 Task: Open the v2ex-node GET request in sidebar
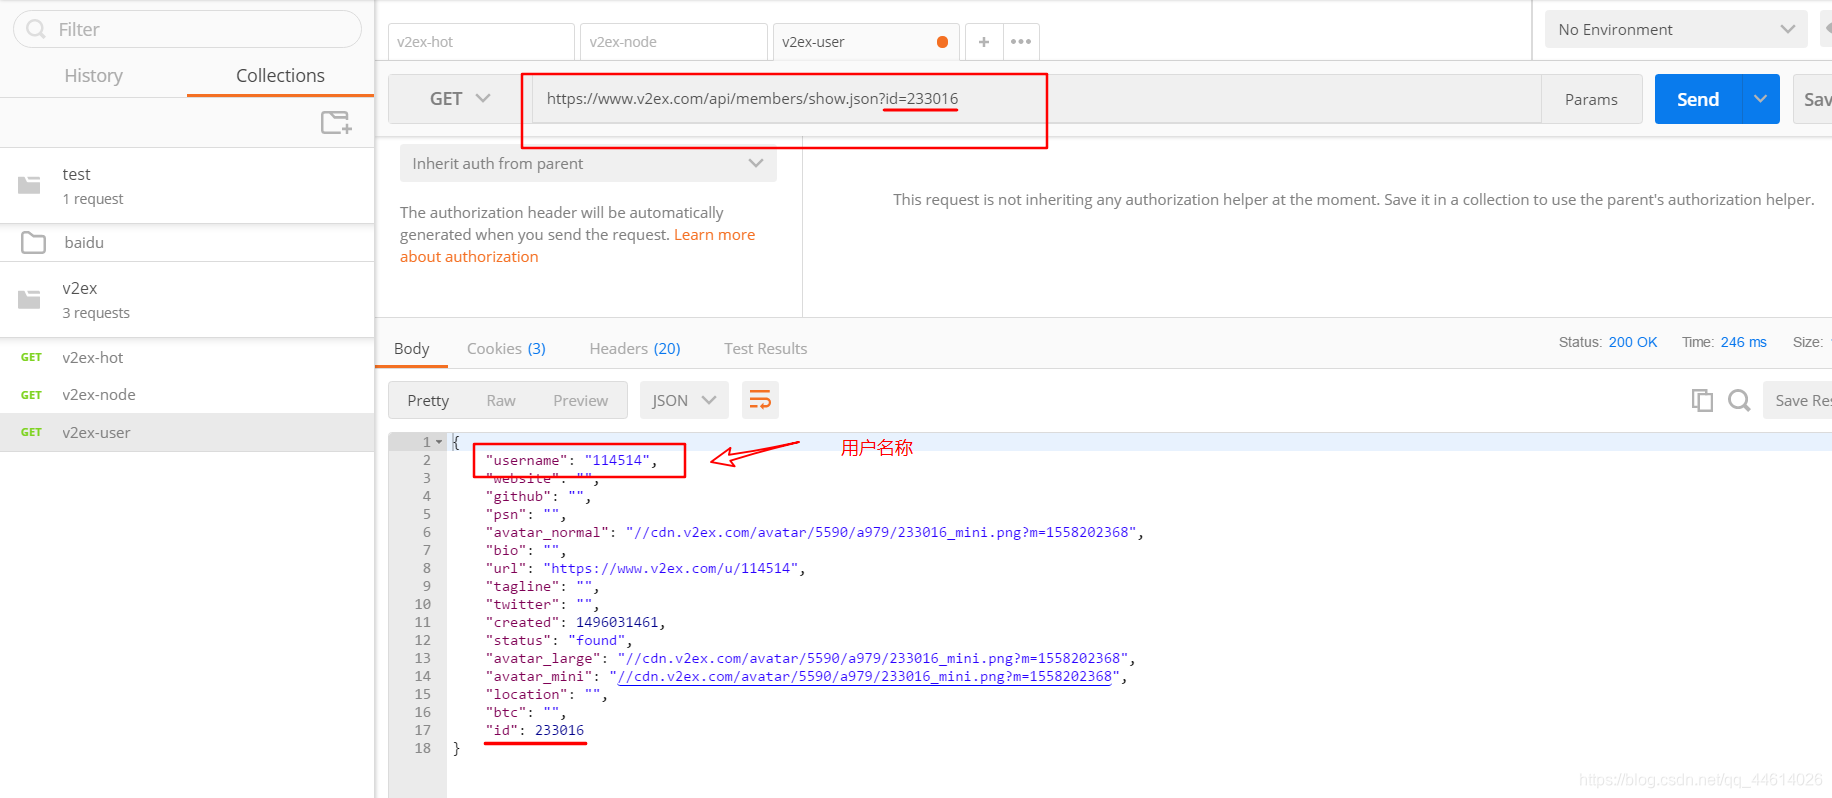(187, 395)
